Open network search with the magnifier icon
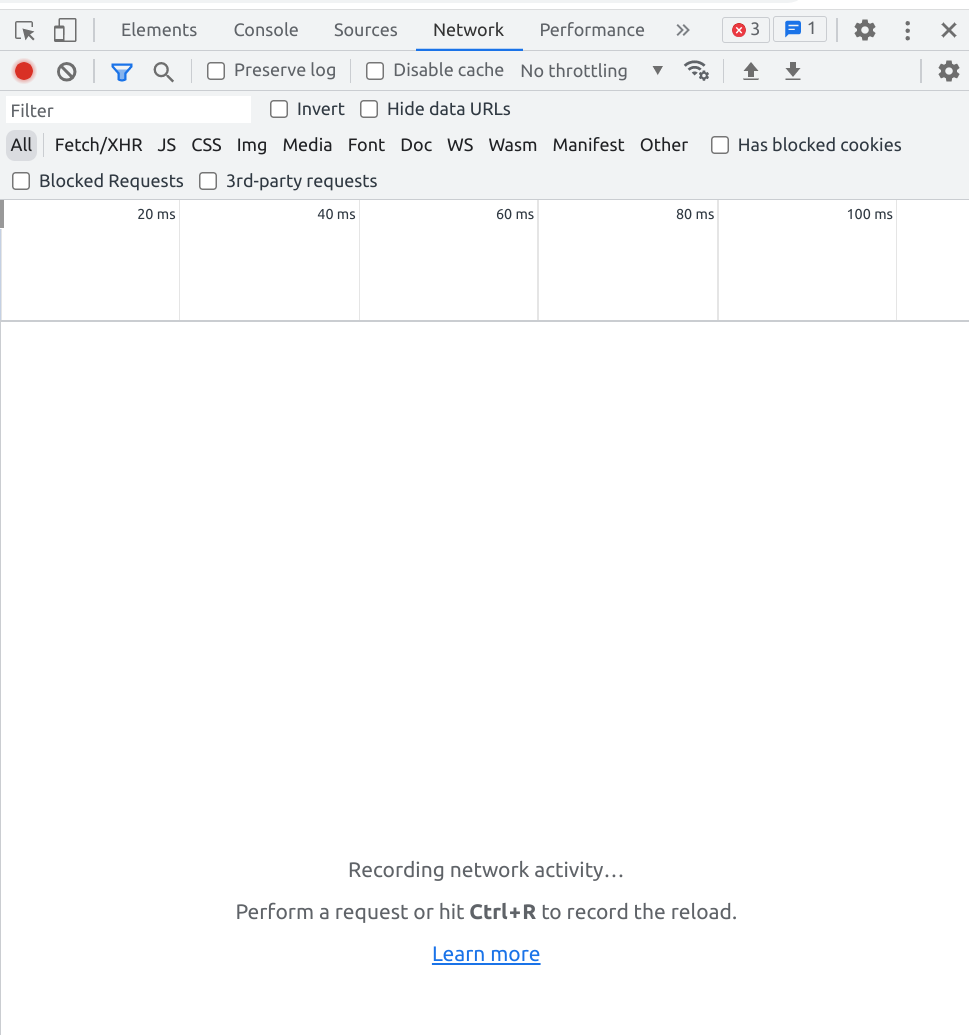This screenshot has width=969, height=1035. click(163, 70)
